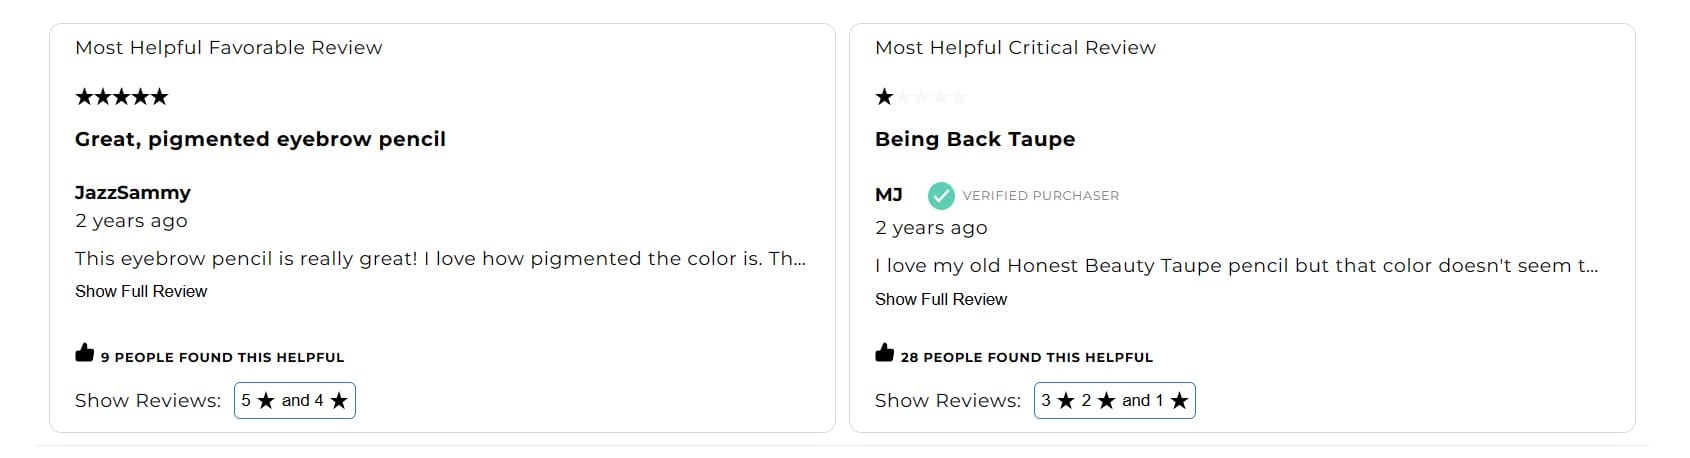Expand MJ's review with Show Full Review
1690x458 pixels.
[x=941, y=299]
